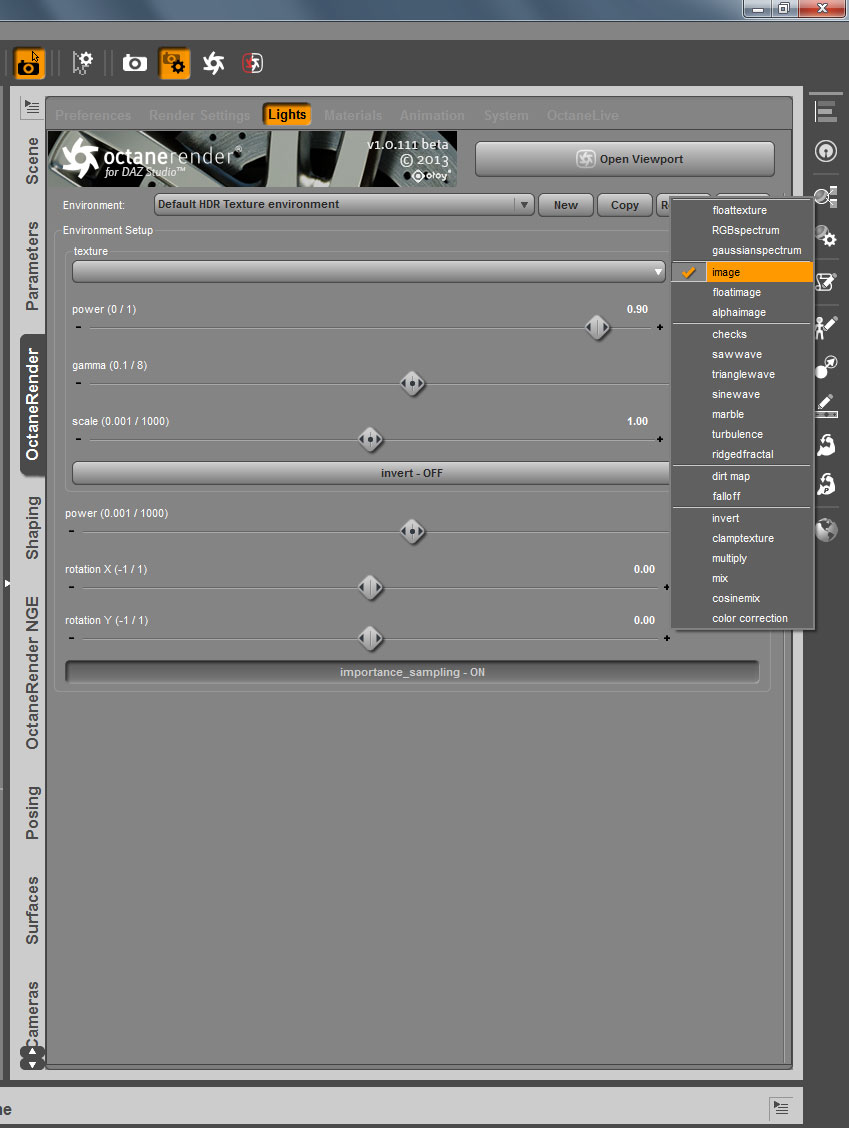Click the scroll-and-pencil script icon

(x=826, y=282)
